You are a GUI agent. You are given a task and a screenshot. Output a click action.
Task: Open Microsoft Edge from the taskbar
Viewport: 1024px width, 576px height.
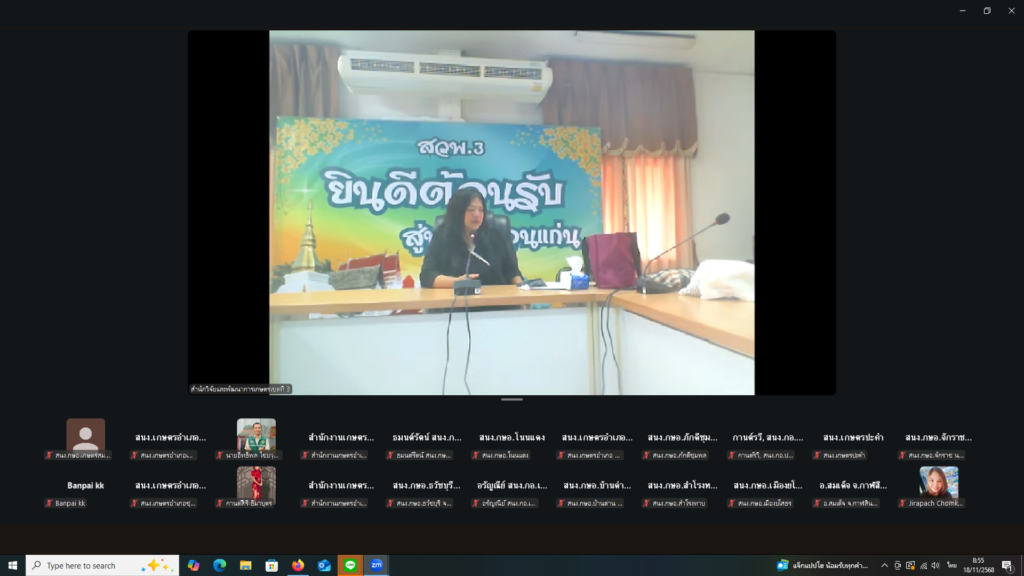[x=220, y=565]
